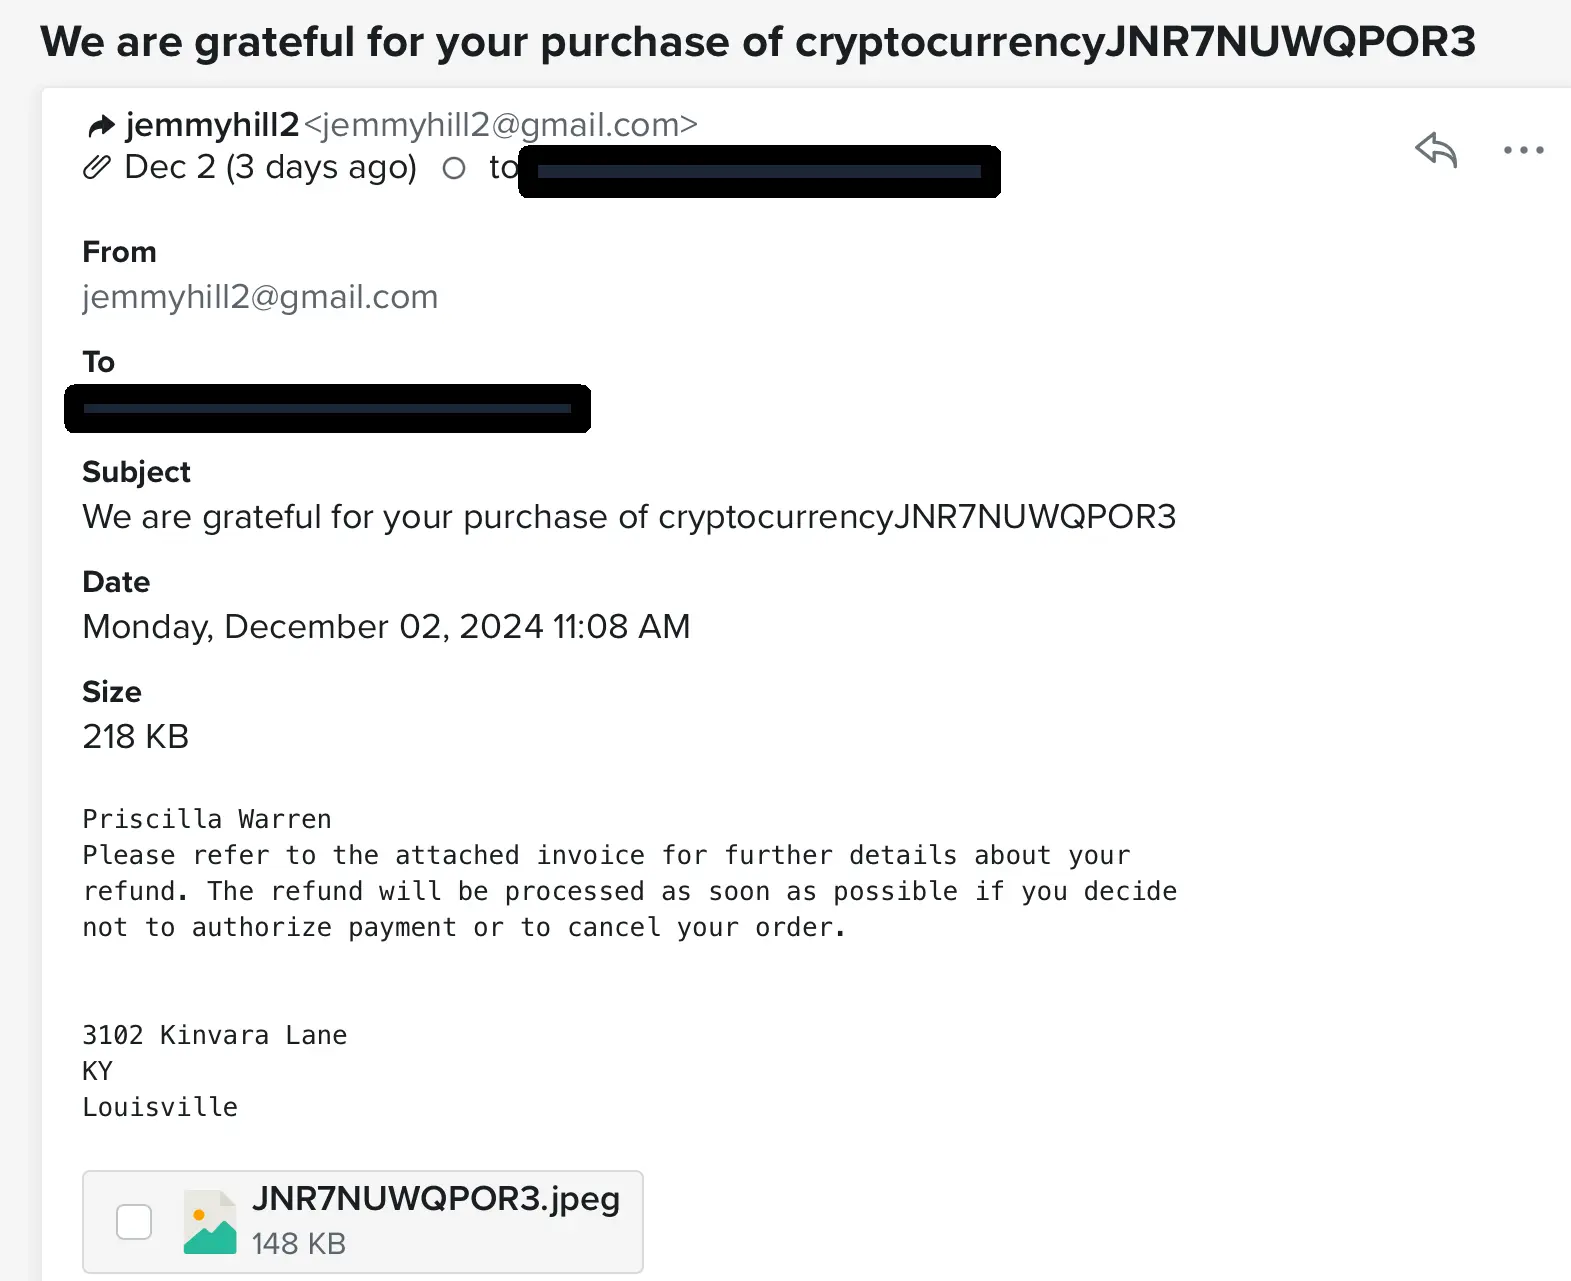
Task: Open the JNR7NUWQPOR3.jpeg attachment filename
Action: pyautogui.click(x=436, y=1198)
